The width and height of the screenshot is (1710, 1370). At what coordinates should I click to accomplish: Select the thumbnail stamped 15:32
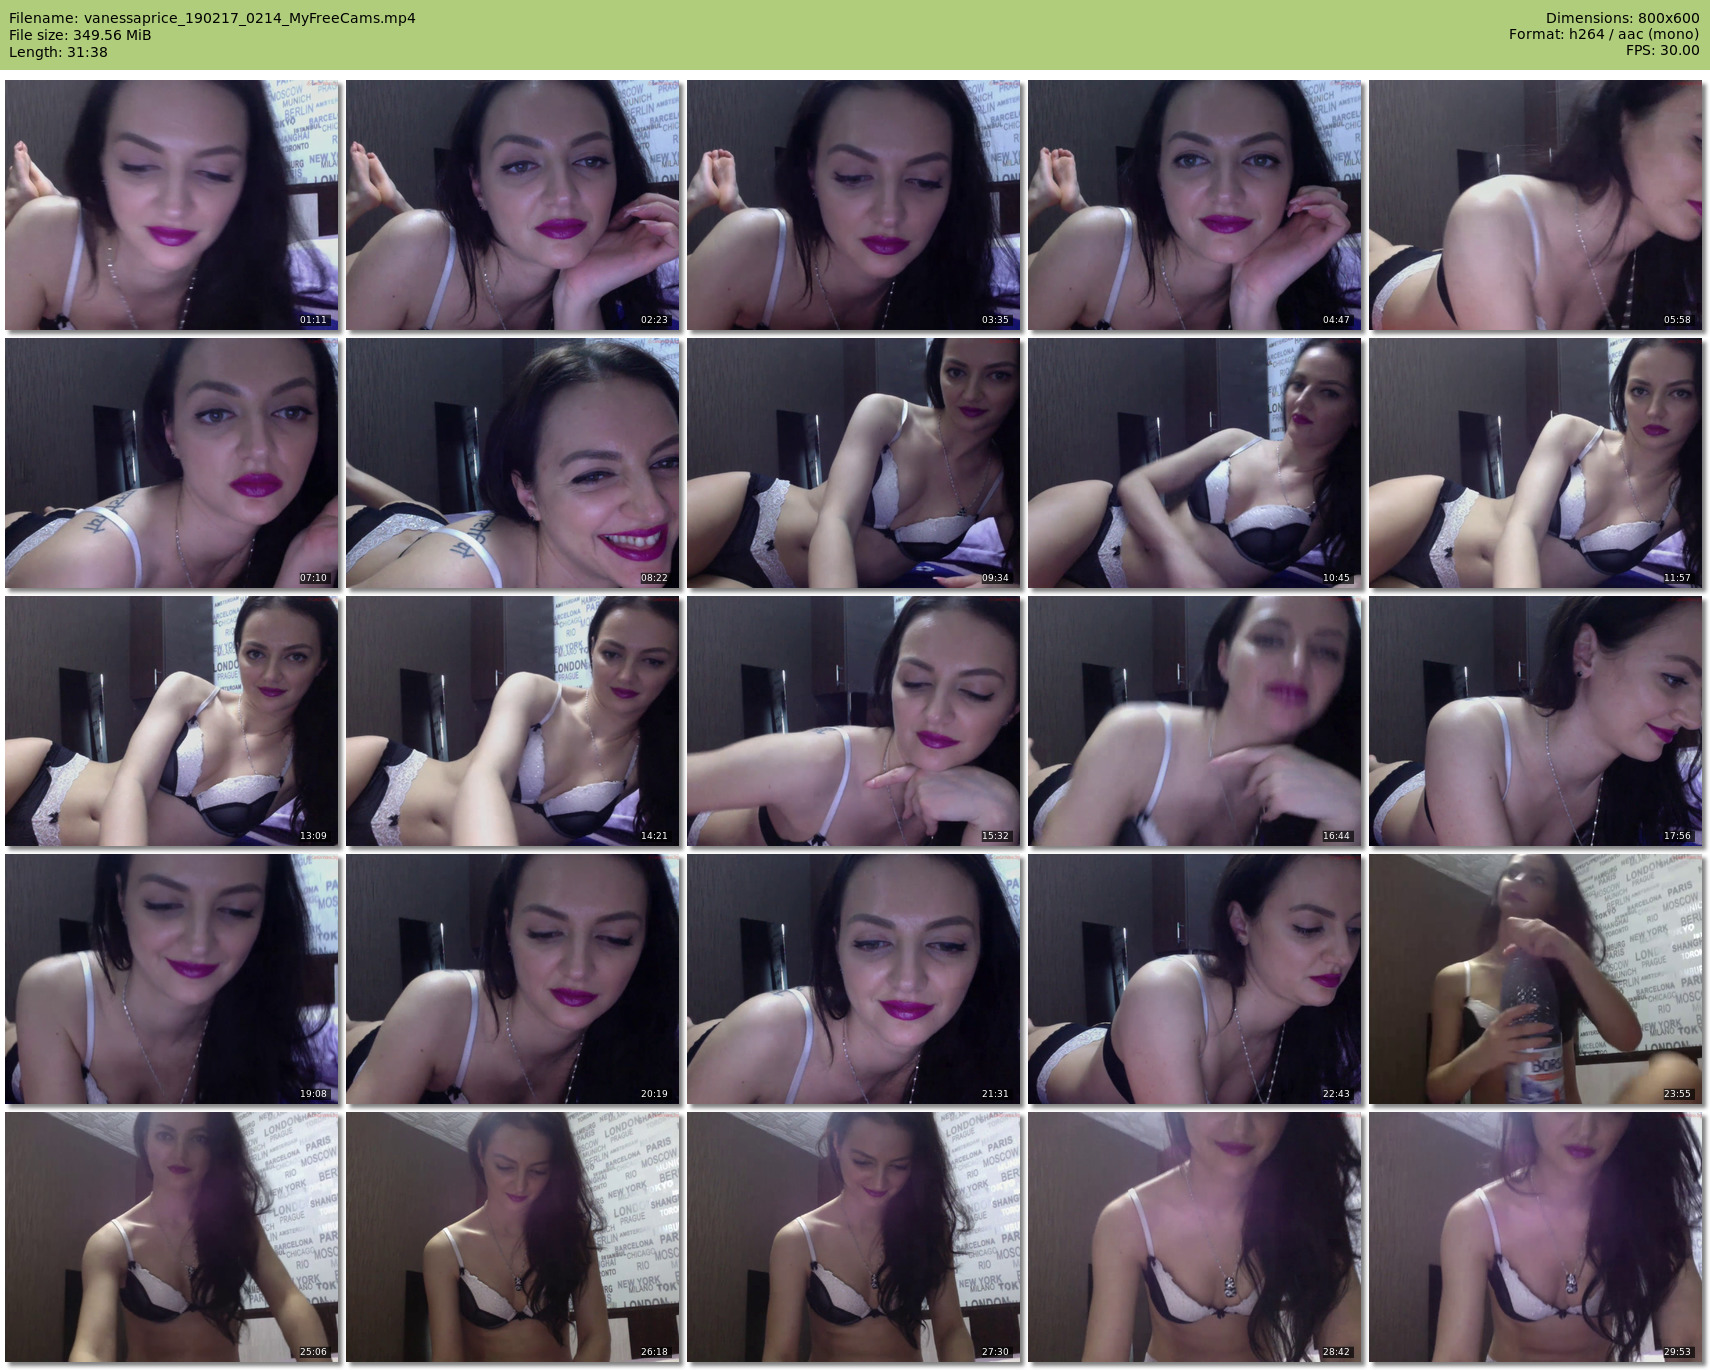pos(854,721)
